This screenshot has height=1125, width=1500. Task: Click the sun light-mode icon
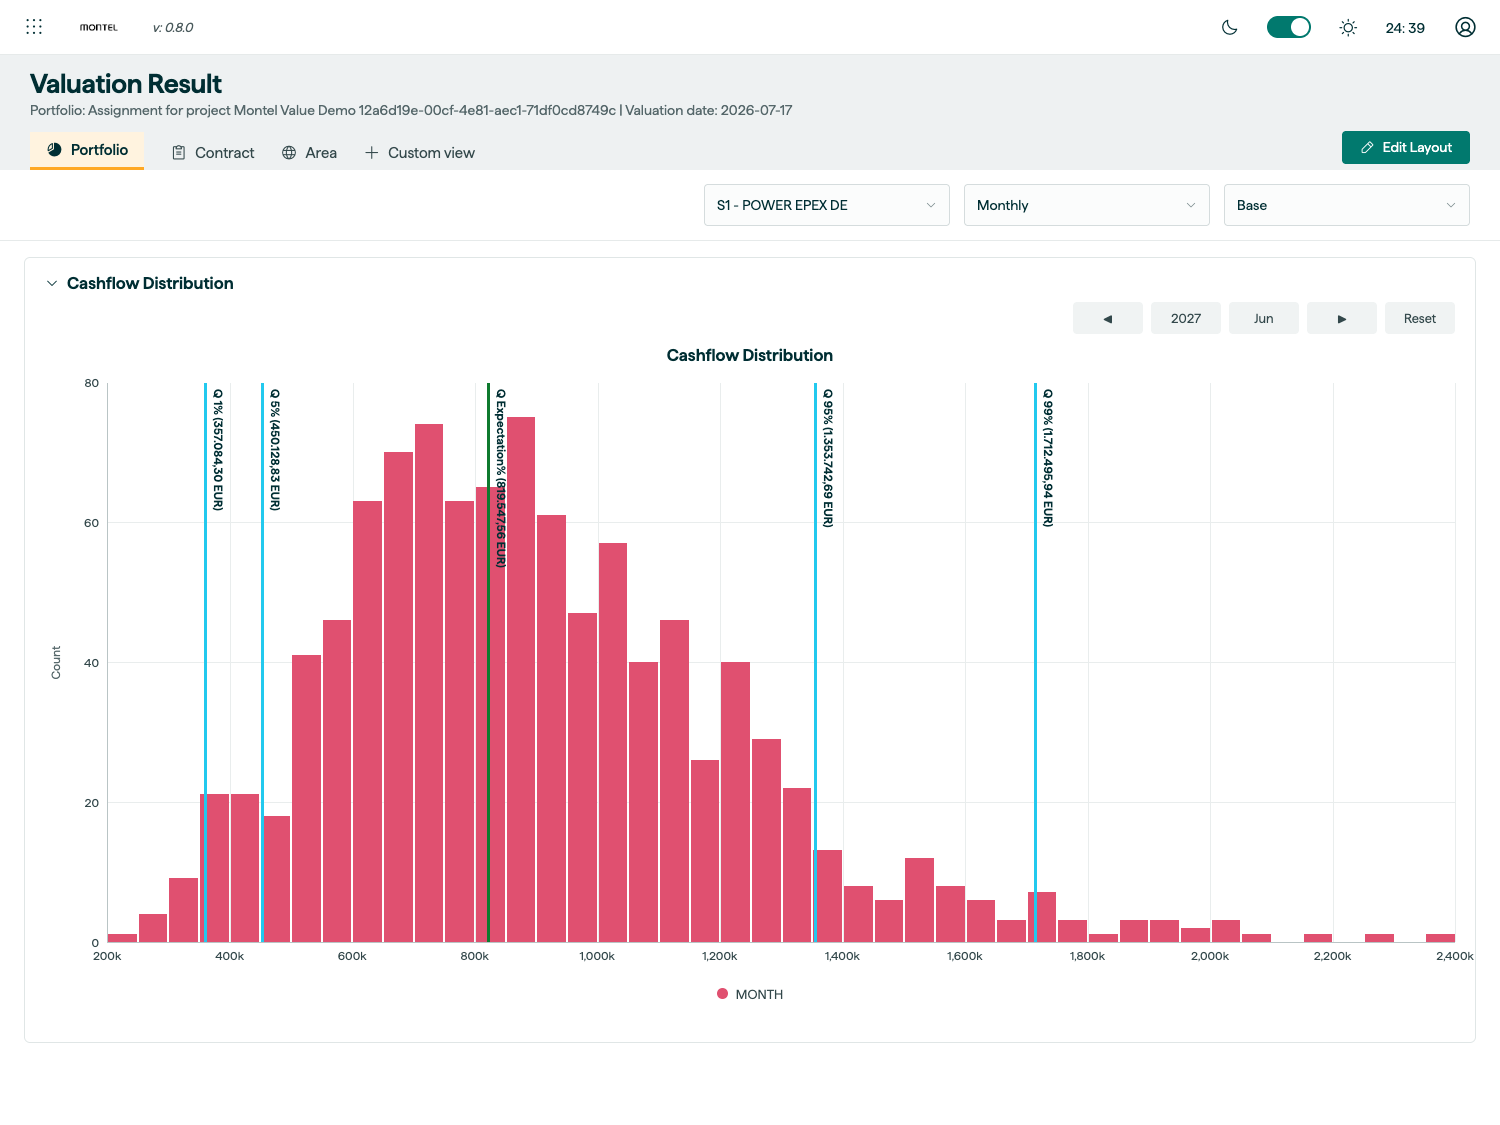coord(1348,27)
